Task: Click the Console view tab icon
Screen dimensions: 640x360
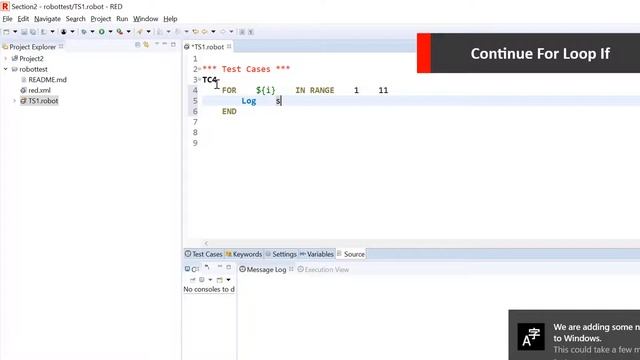Action: click(187, 269)
